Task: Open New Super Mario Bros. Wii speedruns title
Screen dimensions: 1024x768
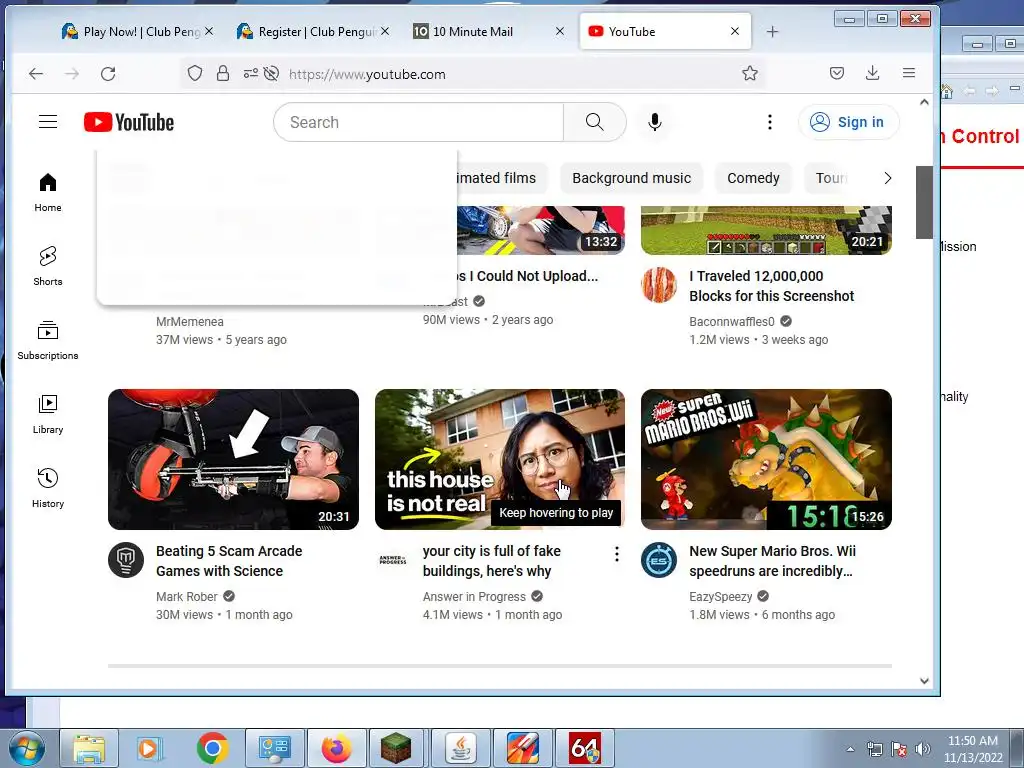Action: pos(773,561)
